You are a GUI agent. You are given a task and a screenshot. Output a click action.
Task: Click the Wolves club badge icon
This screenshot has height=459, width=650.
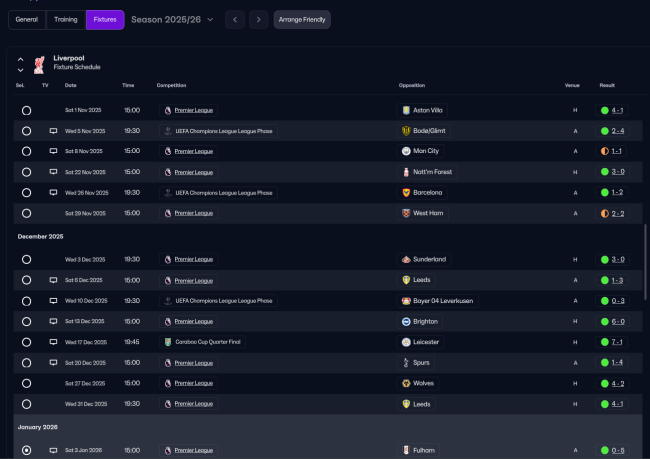pyautogui.click(x=406, y=383)
